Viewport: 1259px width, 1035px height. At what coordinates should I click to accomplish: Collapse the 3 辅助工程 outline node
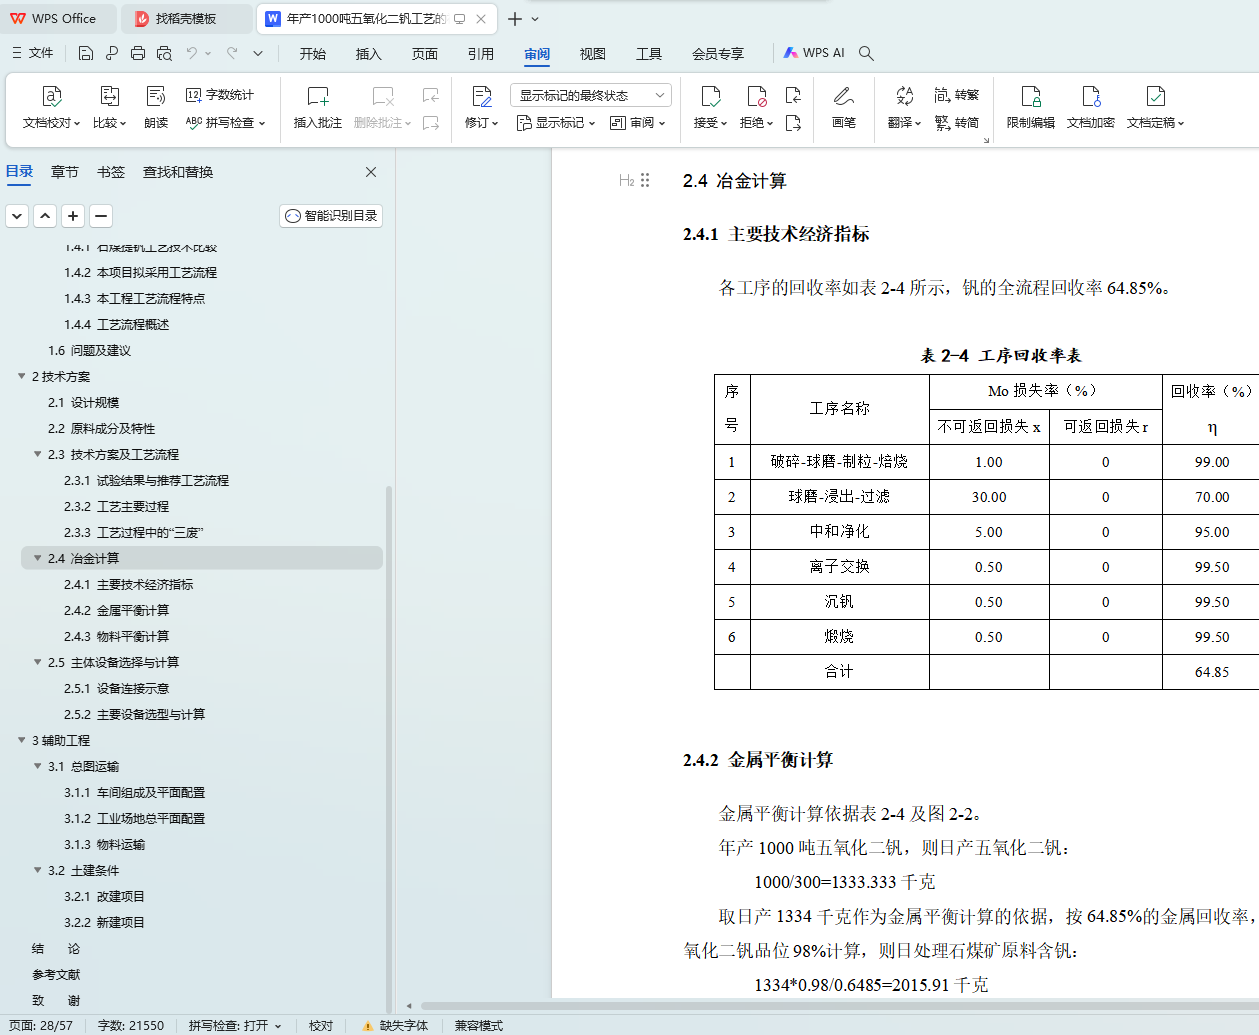click(x=22, y=740)
